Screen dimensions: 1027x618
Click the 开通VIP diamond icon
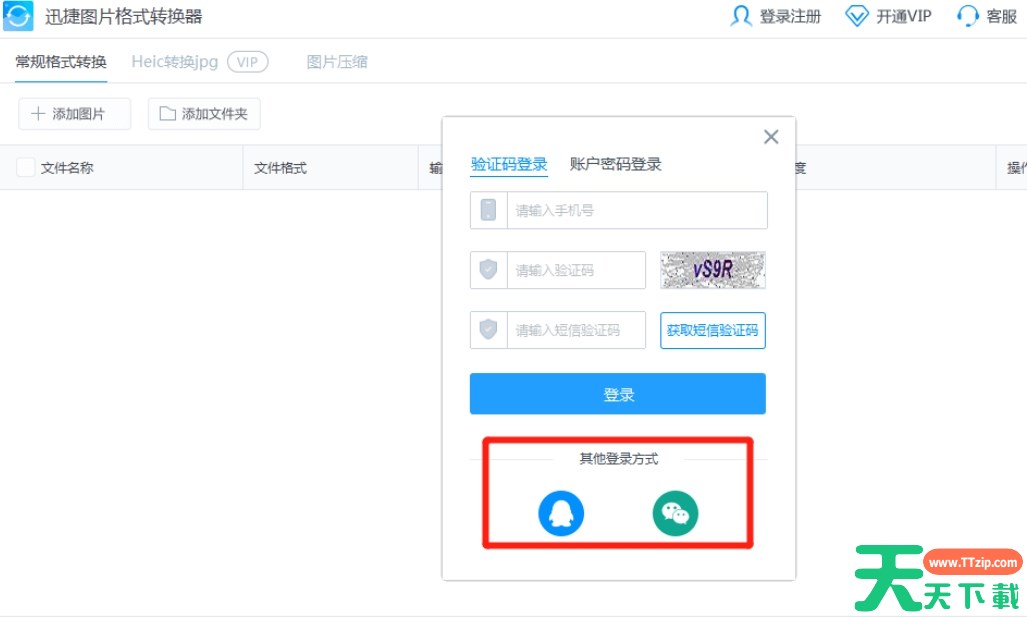857,16
